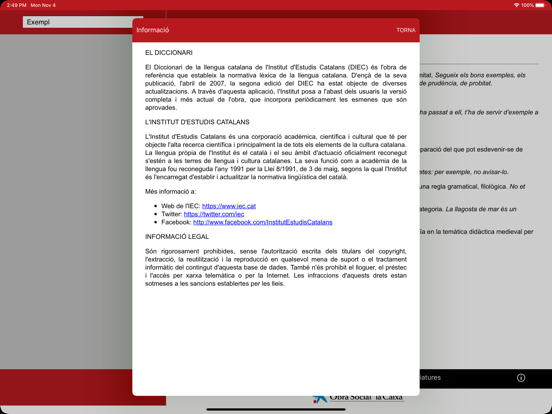
Task: Click the 'Twitter:' bullet label
Action: coord(171,214)
